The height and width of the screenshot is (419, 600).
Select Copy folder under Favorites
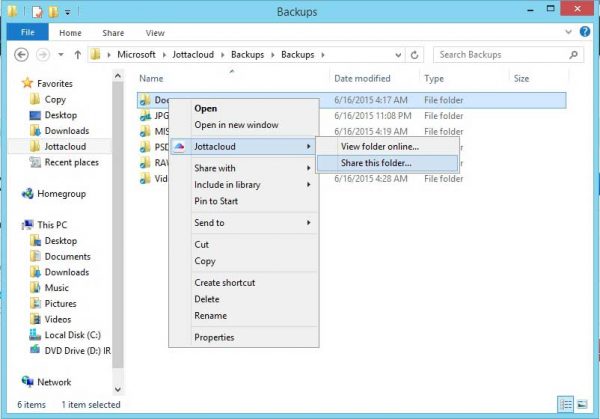[55, 99]
